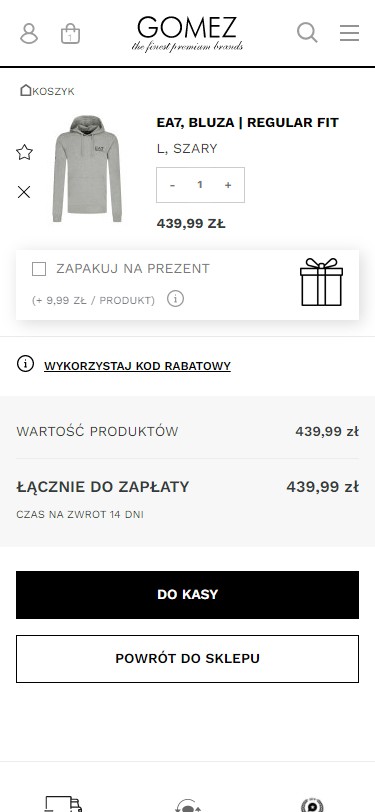Open the shopping bag icon

tap(70, 33)
